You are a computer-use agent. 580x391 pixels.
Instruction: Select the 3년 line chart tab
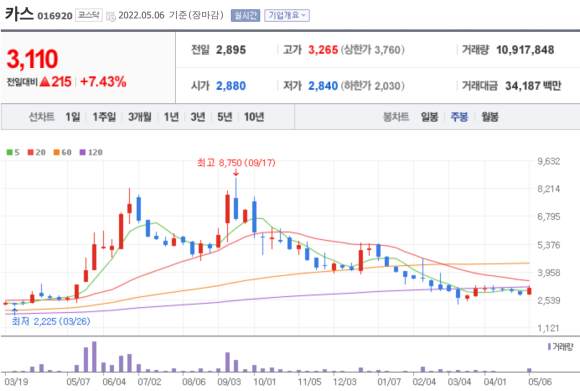click(198, 117)
